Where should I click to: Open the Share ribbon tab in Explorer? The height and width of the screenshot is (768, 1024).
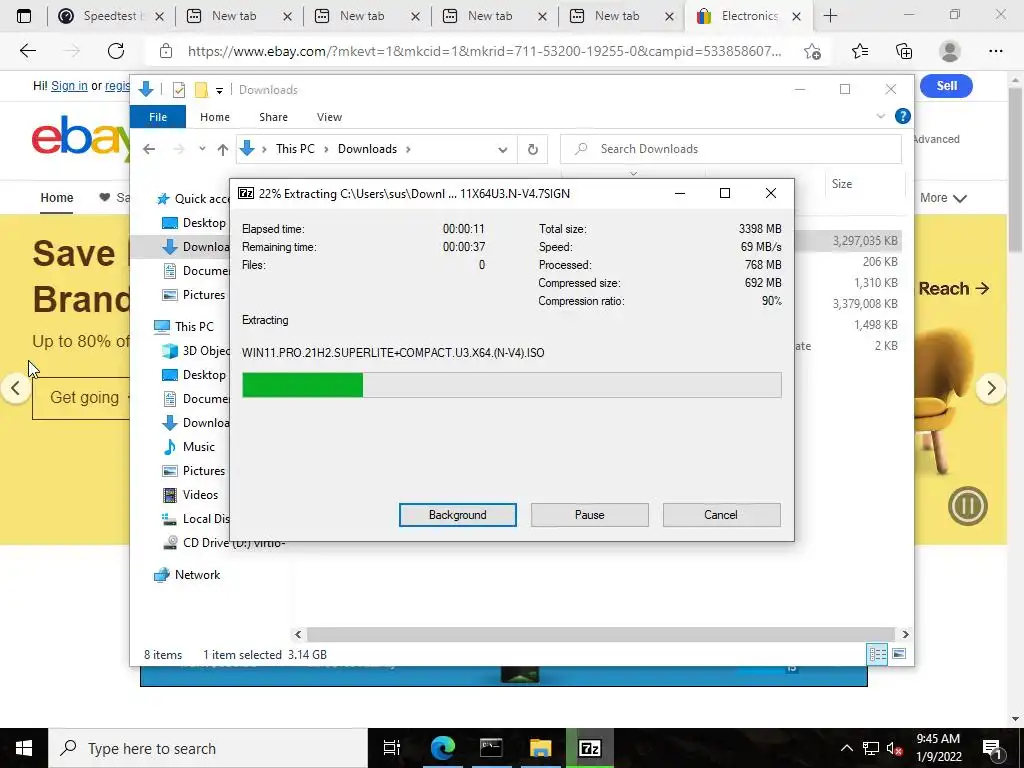tap(273, 117)
